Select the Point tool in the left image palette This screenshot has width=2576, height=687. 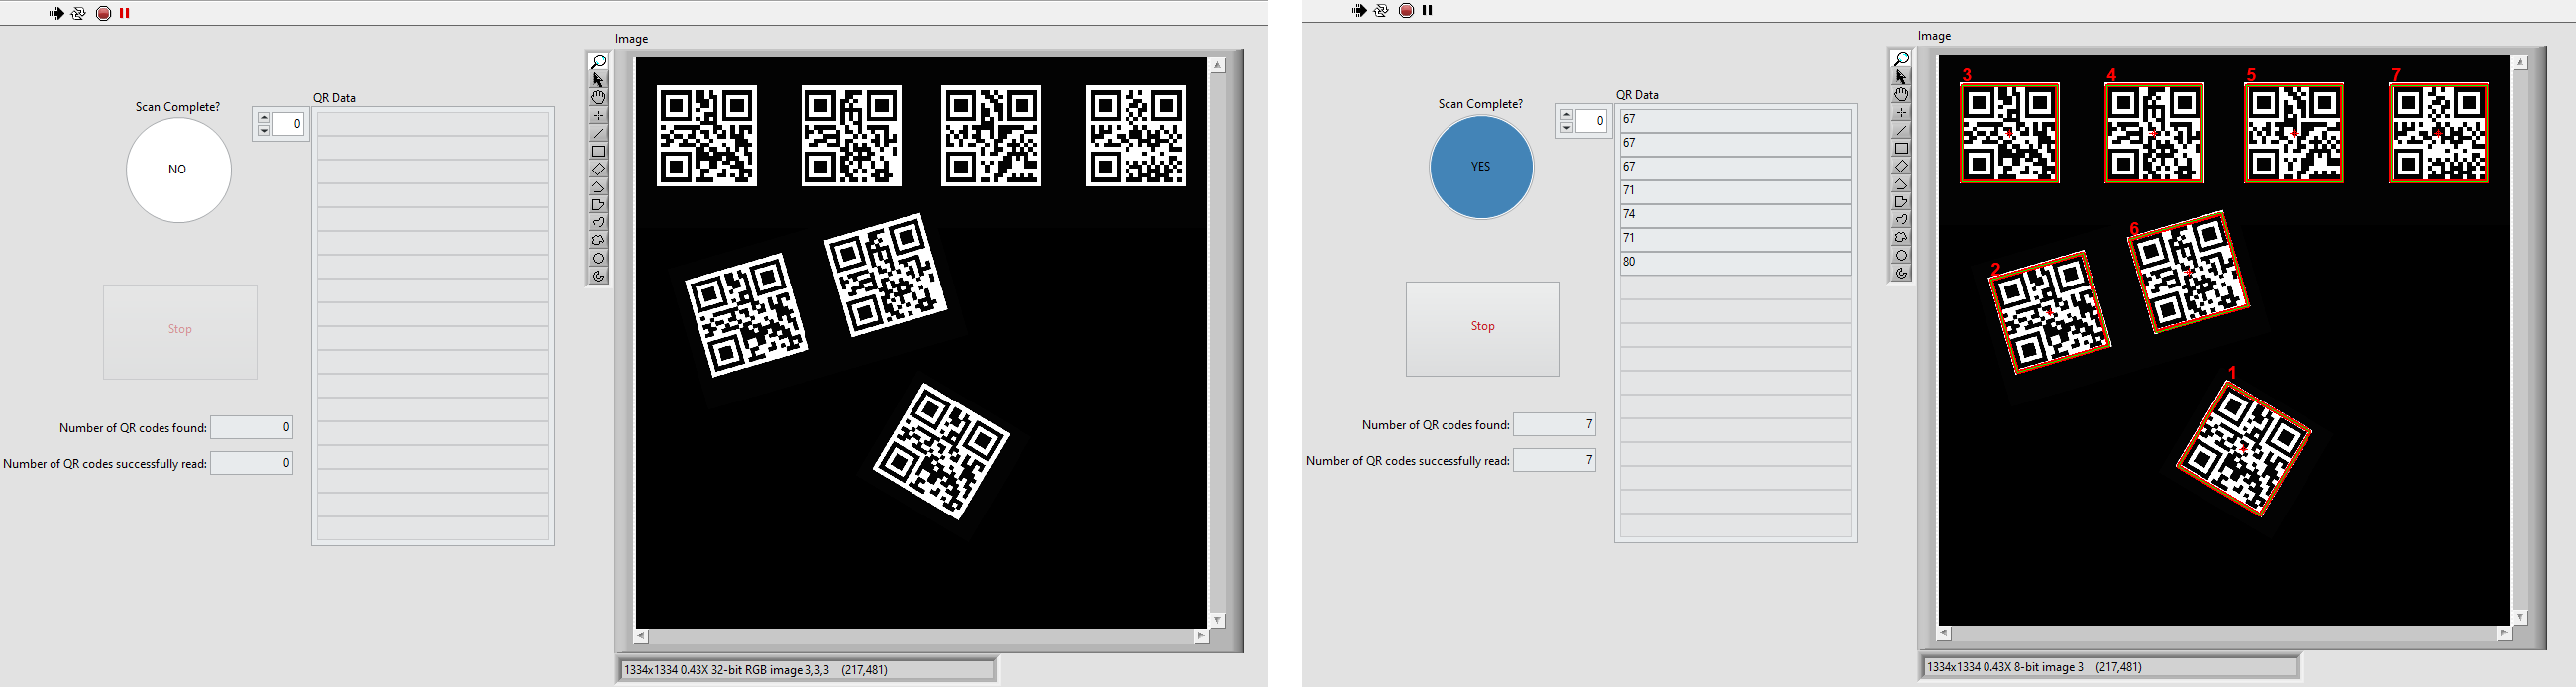point(598,116)
